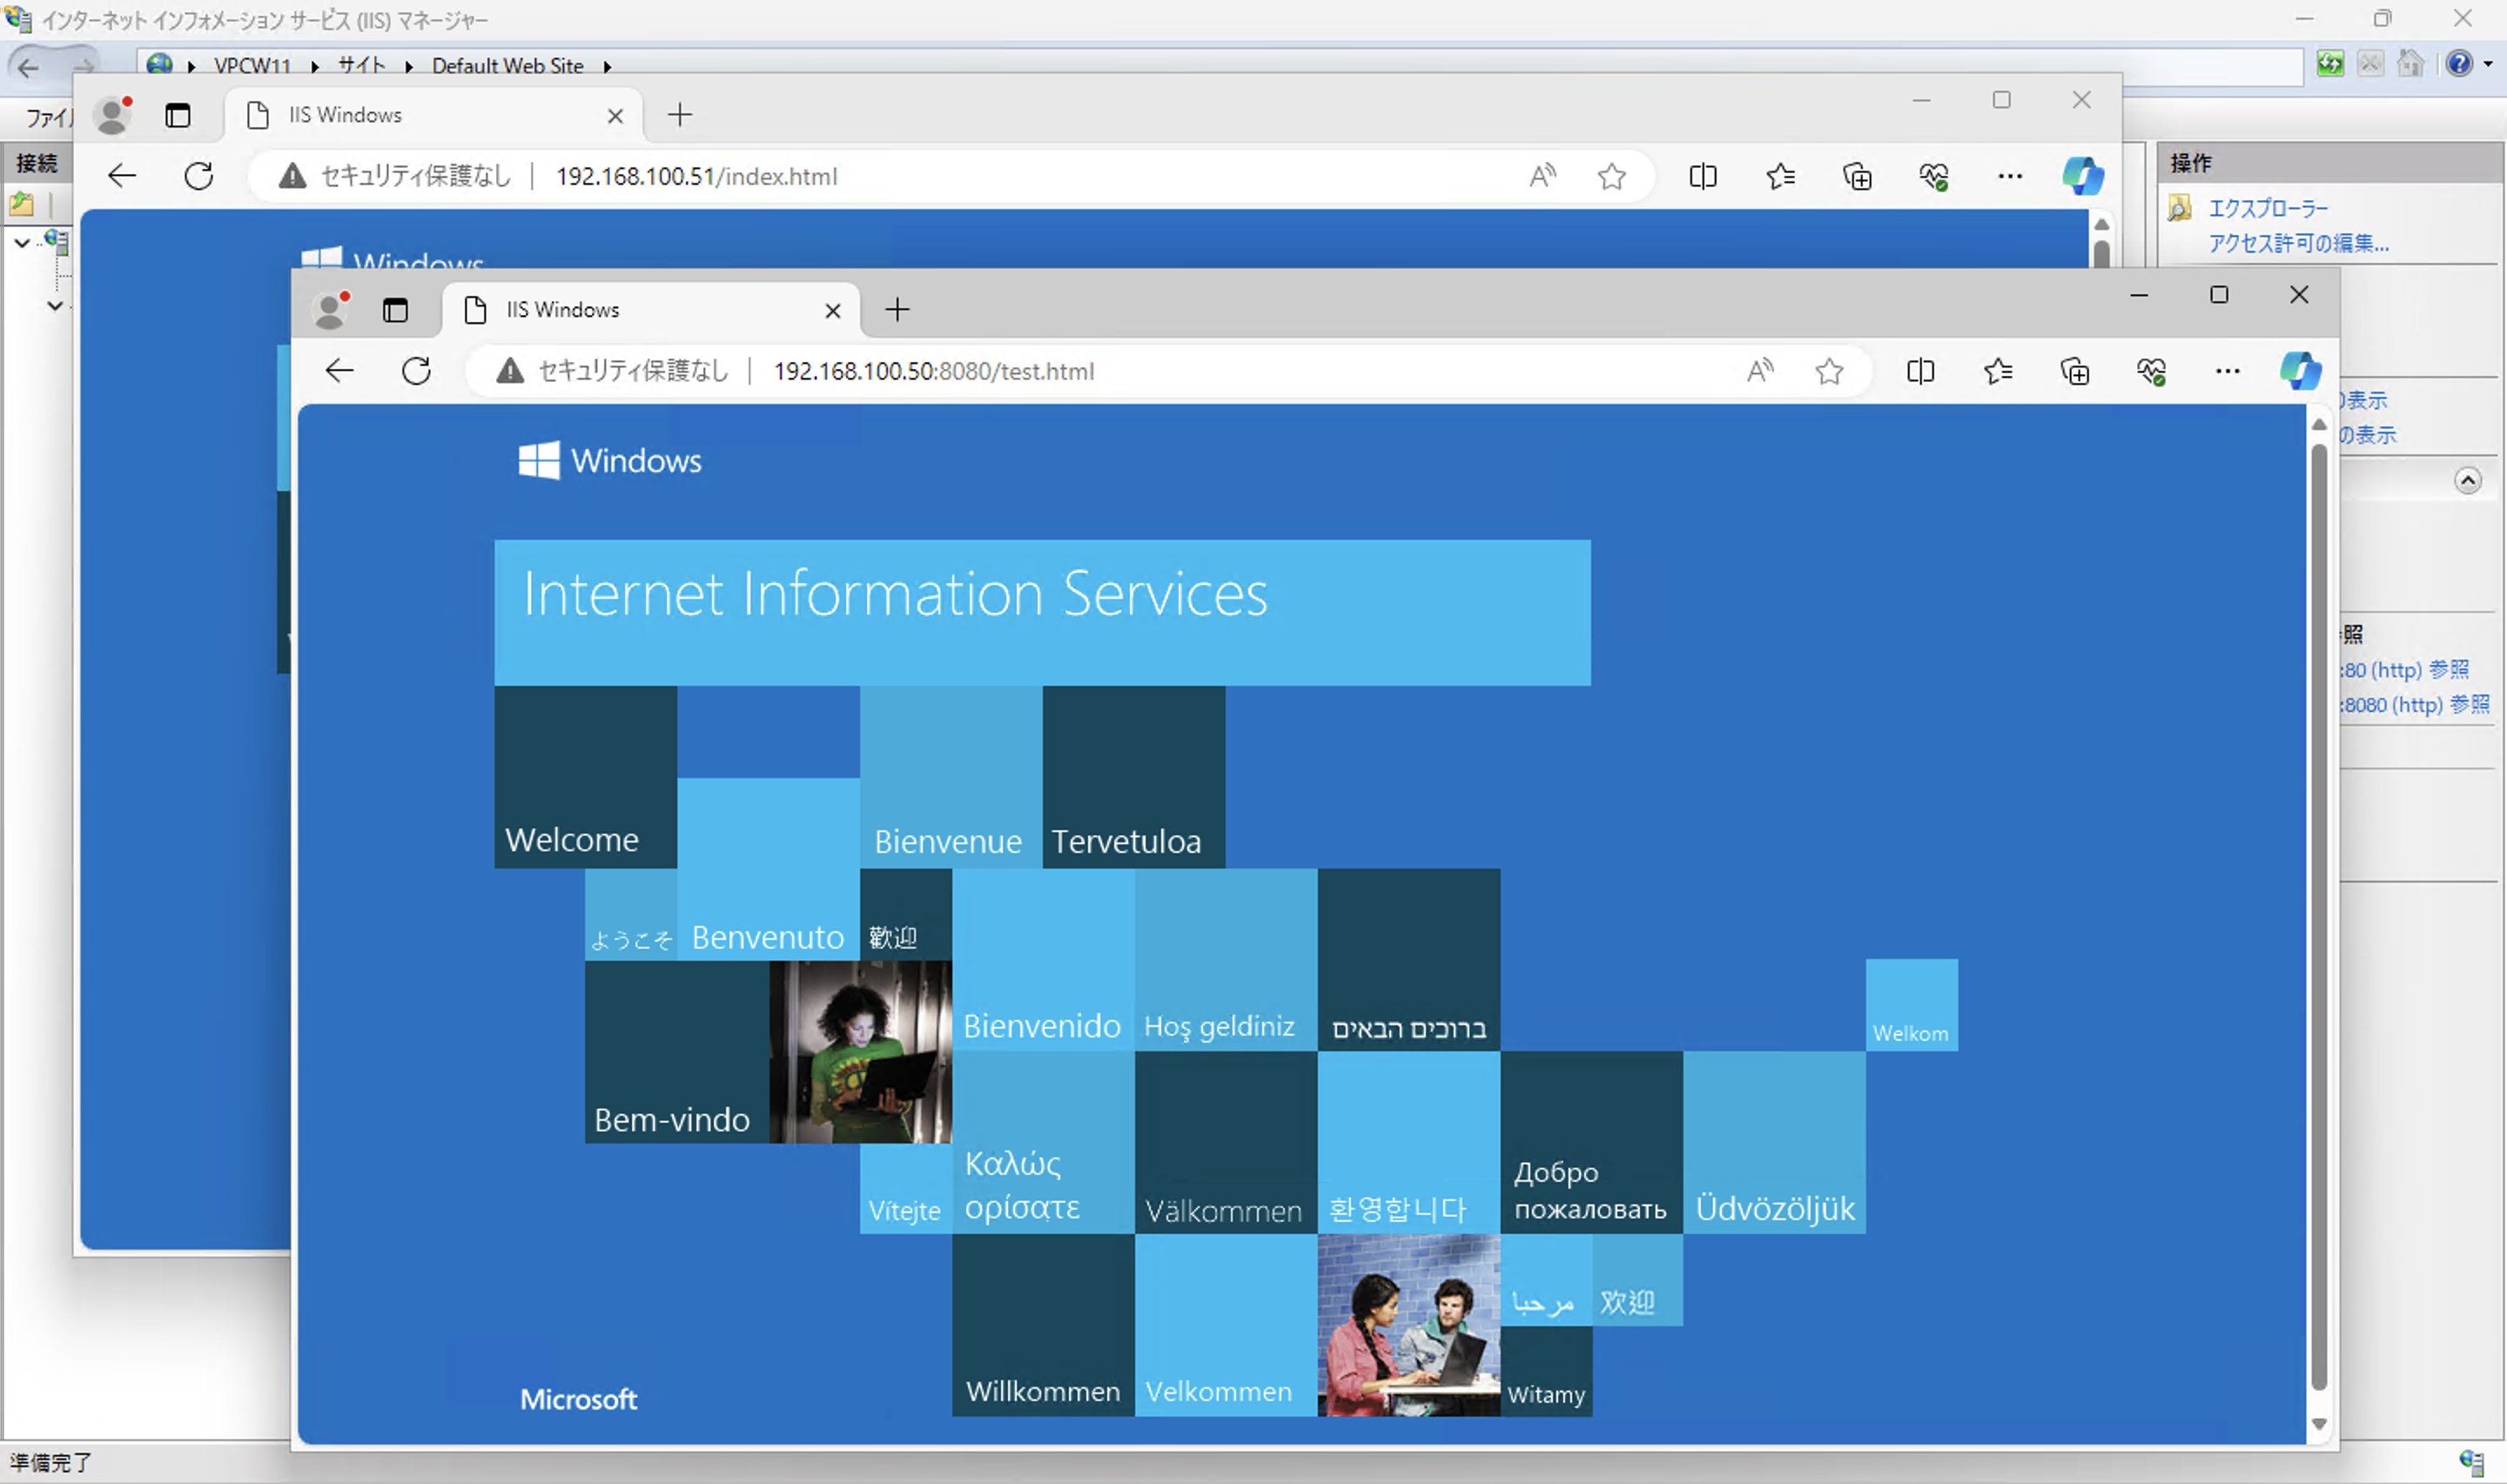Browse :80 (http) 参照 link
Image resolution: width=2507 pixels, height=1484 pixels.
[x=2404, y=670]
